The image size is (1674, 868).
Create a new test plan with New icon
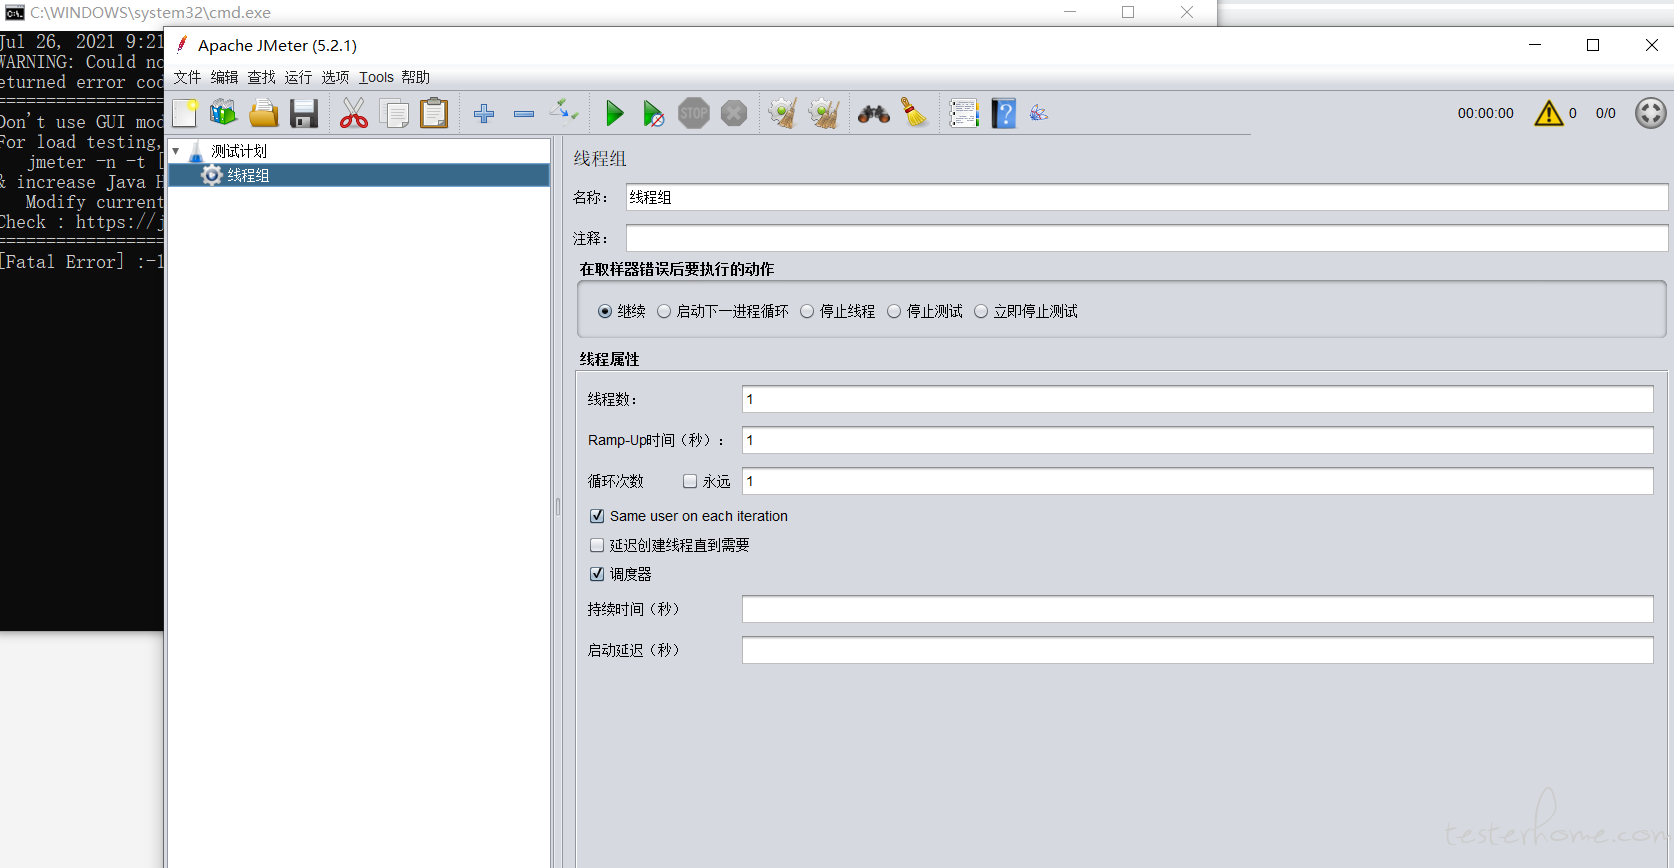tap(185, 113)
